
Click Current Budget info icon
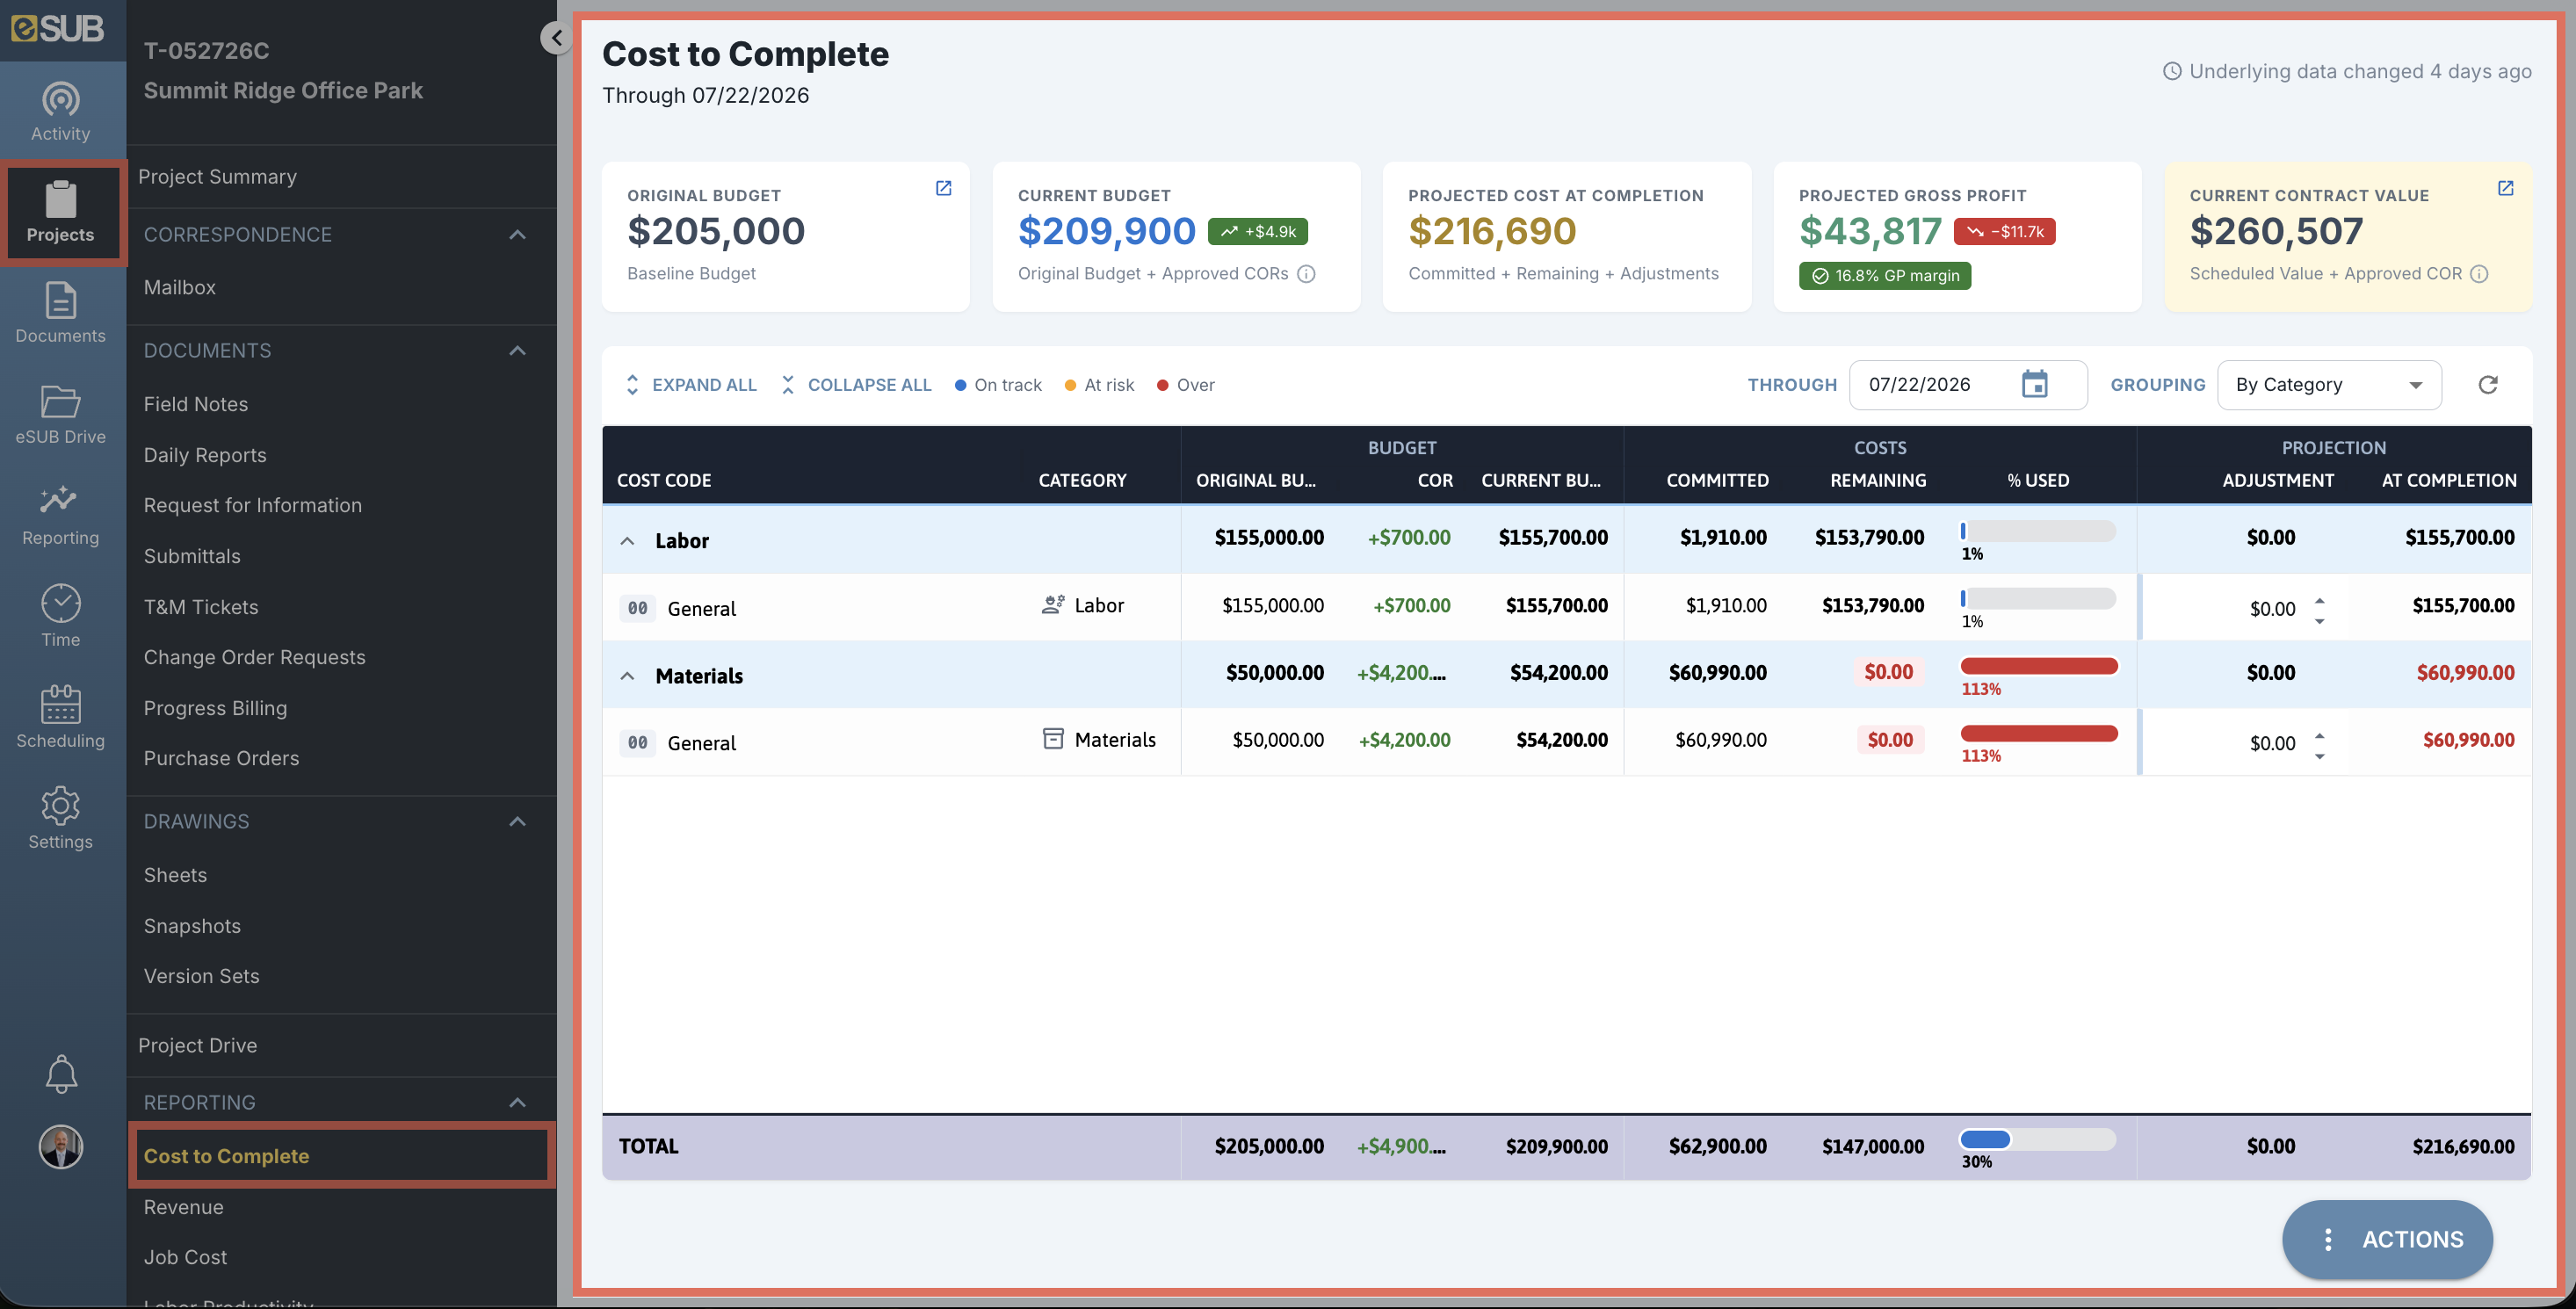click(1306, 274)
